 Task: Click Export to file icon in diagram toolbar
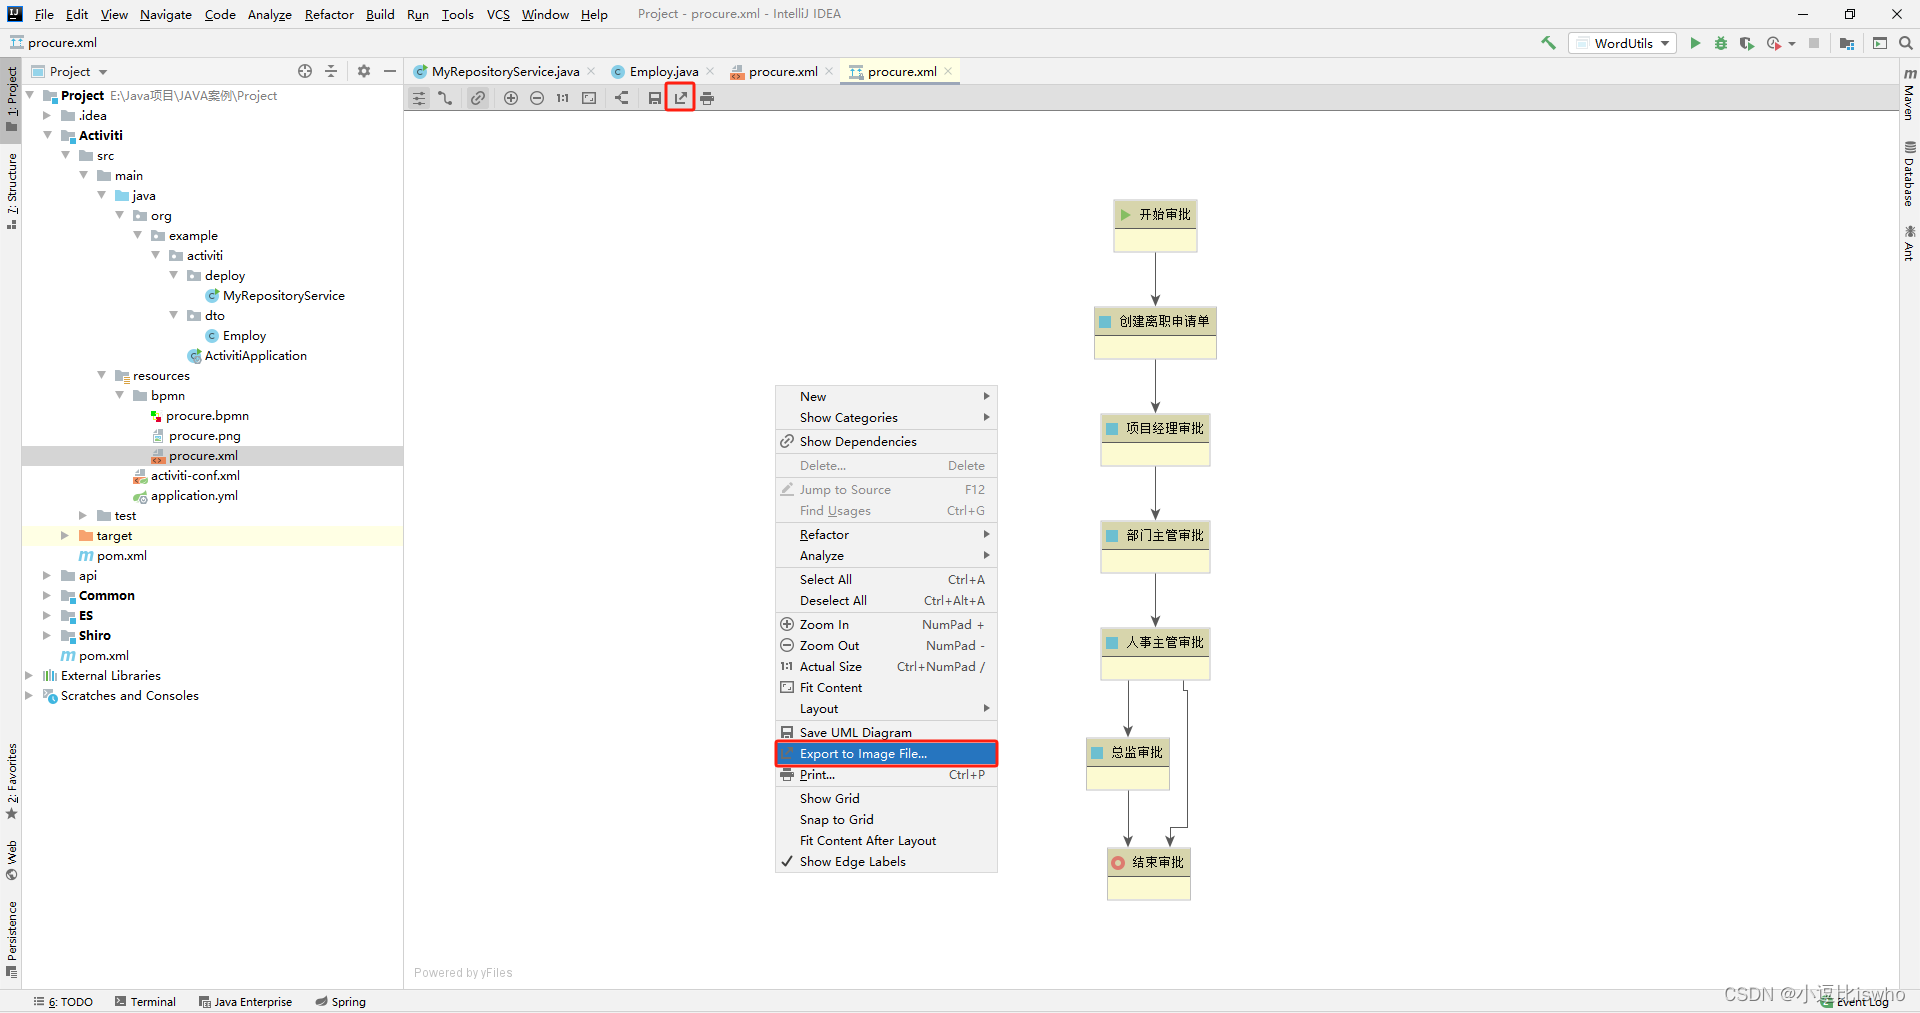681,98
